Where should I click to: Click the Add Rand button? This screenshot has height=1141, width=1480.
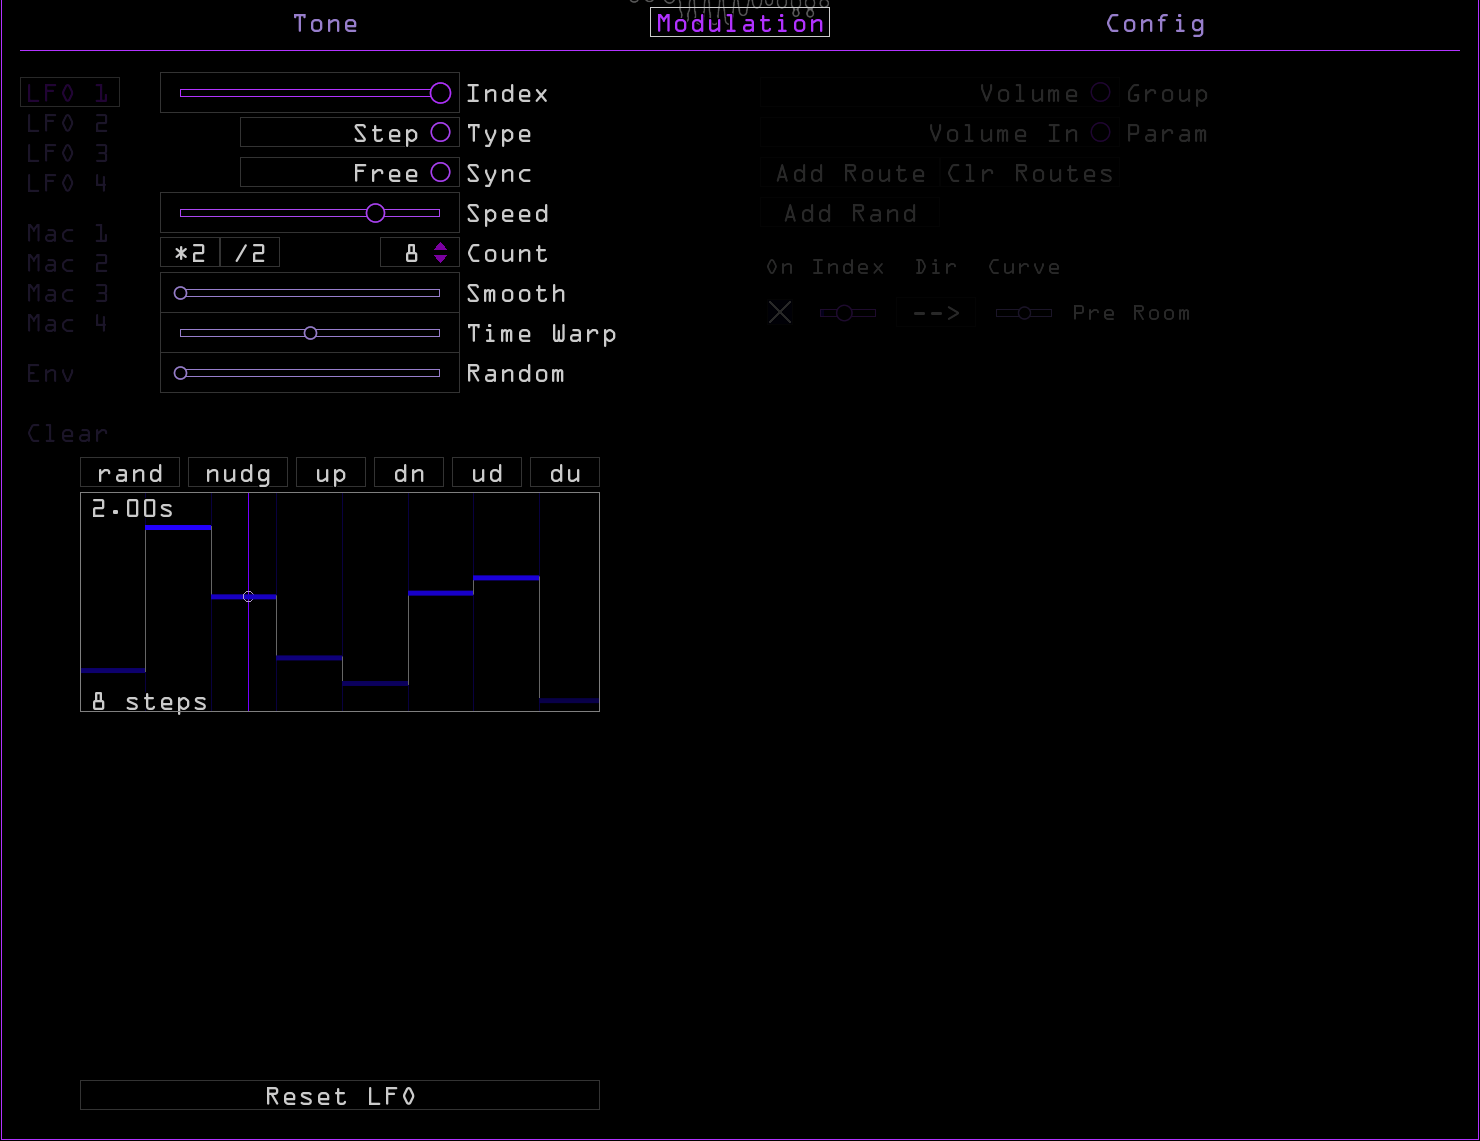pyautogui.click(x=850, y=213)
